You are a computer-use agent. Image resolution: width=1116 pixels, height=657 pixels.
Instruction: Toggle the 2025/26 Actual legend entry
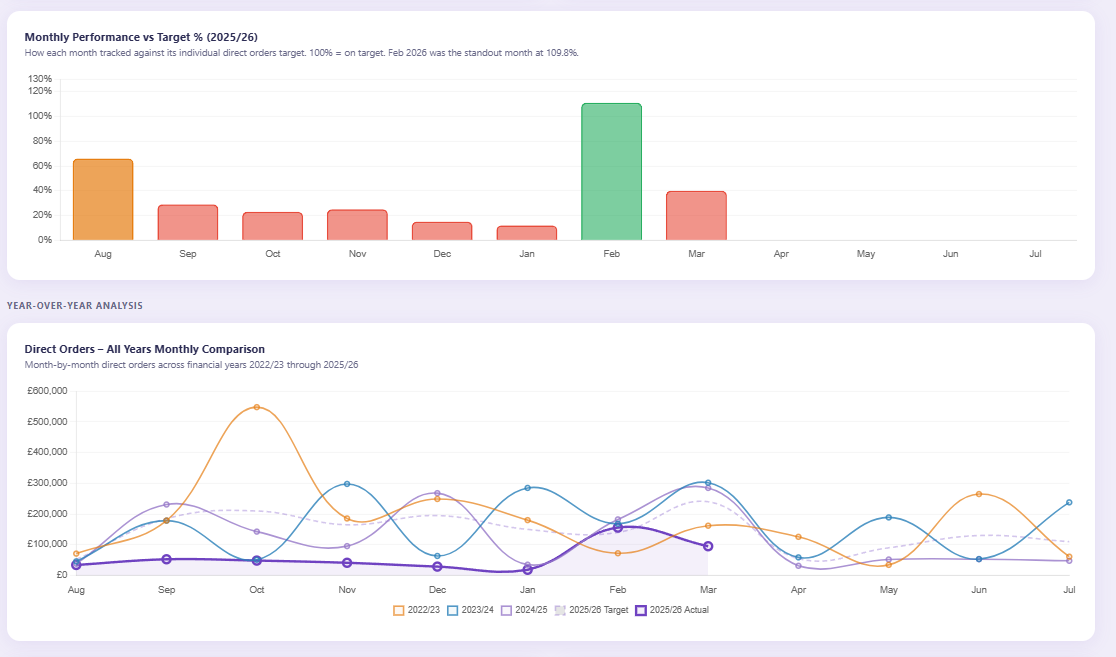tap(678, 609)
